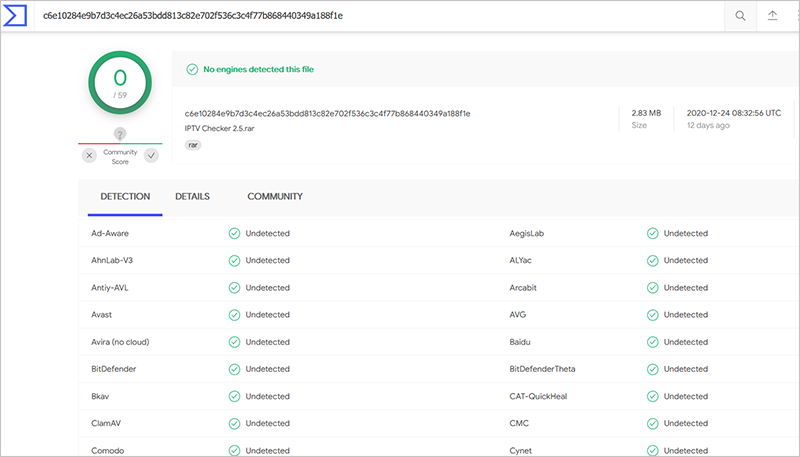Click the hash search input field
The width and height of the screenshot is (800, 457).
click(380, 16)
